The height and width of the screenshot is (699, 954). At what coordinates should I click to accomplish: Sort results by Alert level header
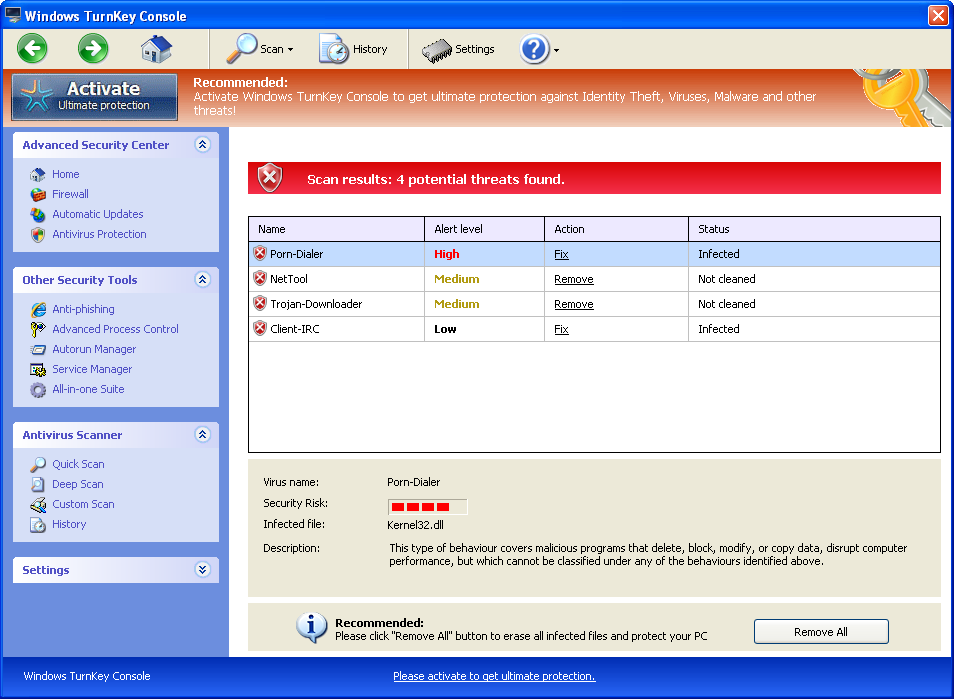[484, 229]
